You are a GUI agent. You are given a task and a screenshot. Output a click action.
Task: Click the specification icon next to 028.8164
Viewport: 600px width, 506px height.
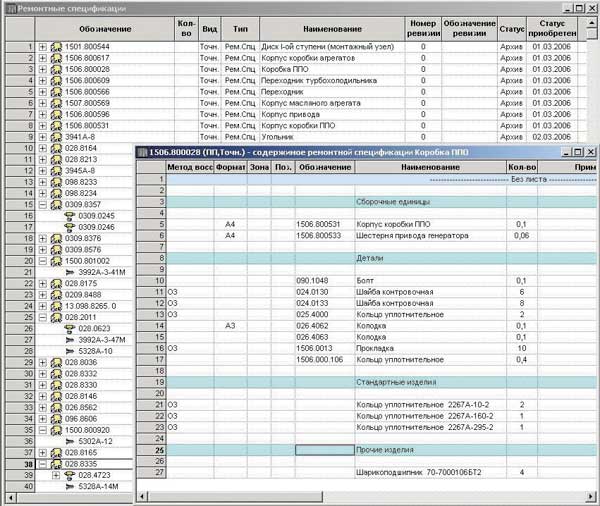click(x=56, y=149)
